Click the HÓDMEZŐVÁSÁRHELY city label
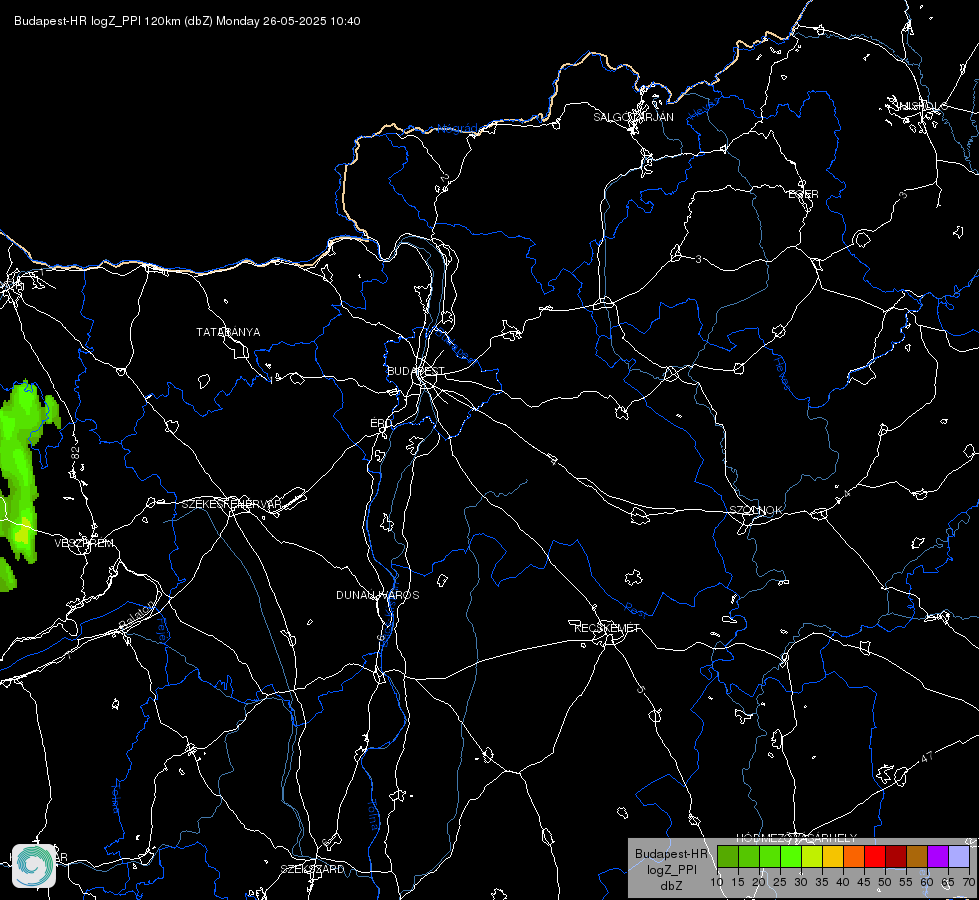Screen dimensions: 979x900 [797, 838]
